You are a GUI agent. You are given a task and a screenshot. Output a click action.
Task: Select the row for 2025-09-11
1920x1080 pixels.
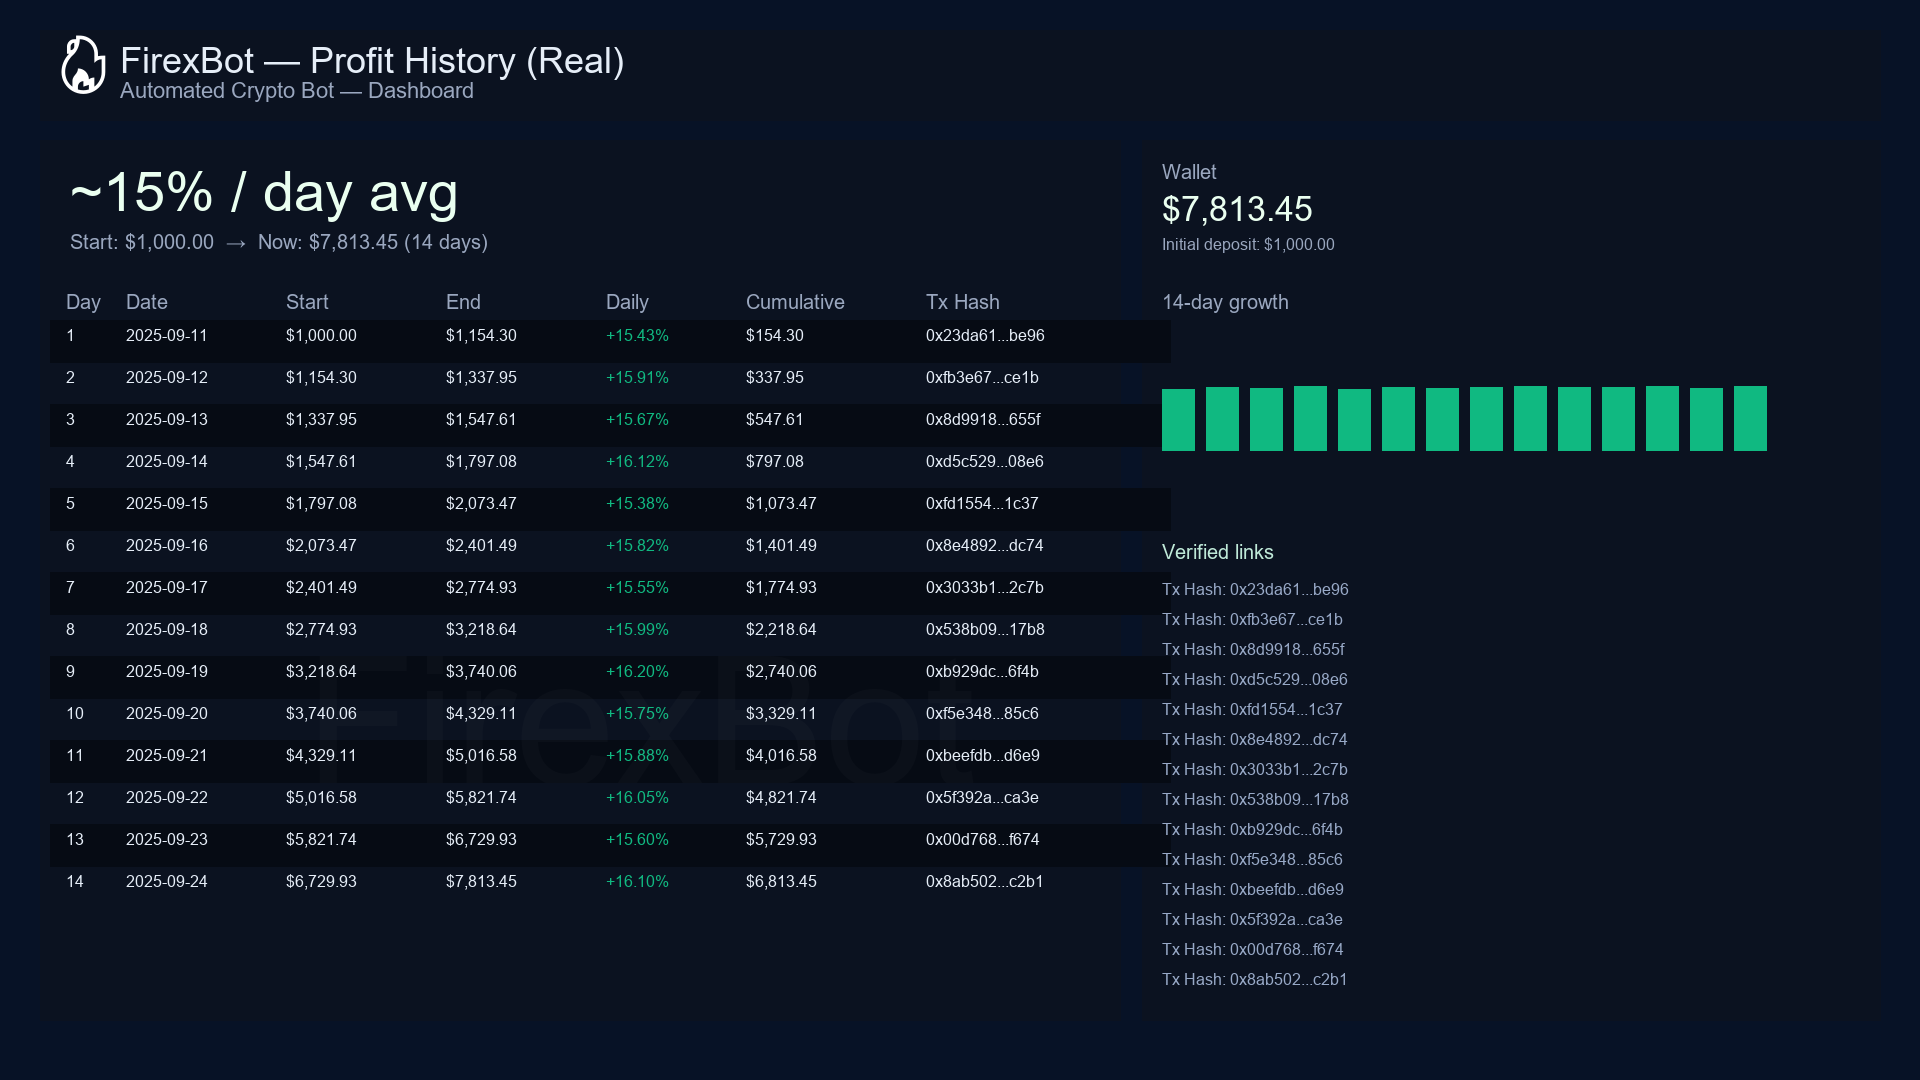[x=600, y=336]
